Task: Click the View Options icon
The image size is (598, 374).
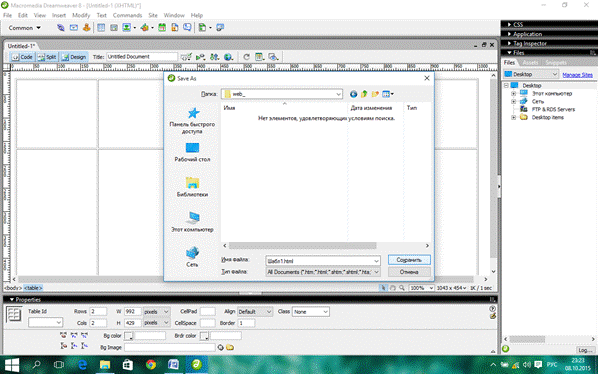Action: (x=260, y=57)
